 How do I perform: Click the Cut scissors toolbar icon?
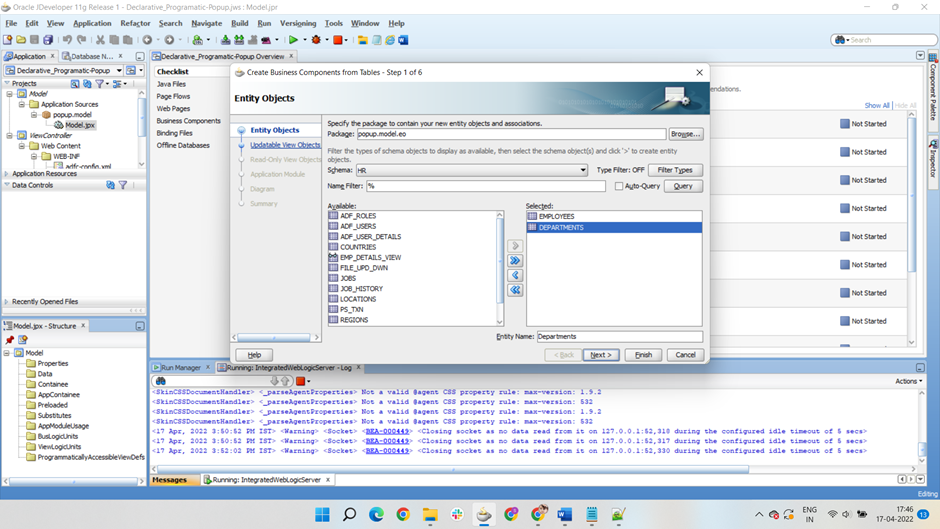tap(100, 40)
